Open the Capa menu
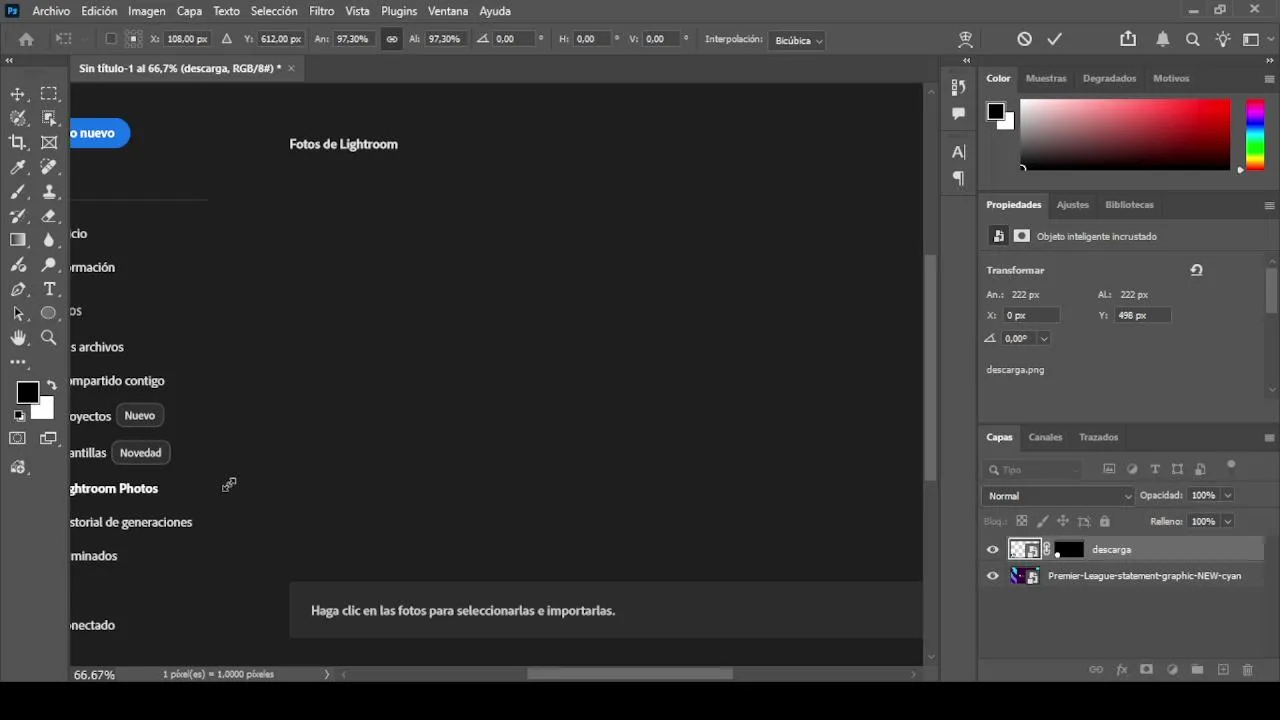The image size is (1280, 720). pos(189,11)
